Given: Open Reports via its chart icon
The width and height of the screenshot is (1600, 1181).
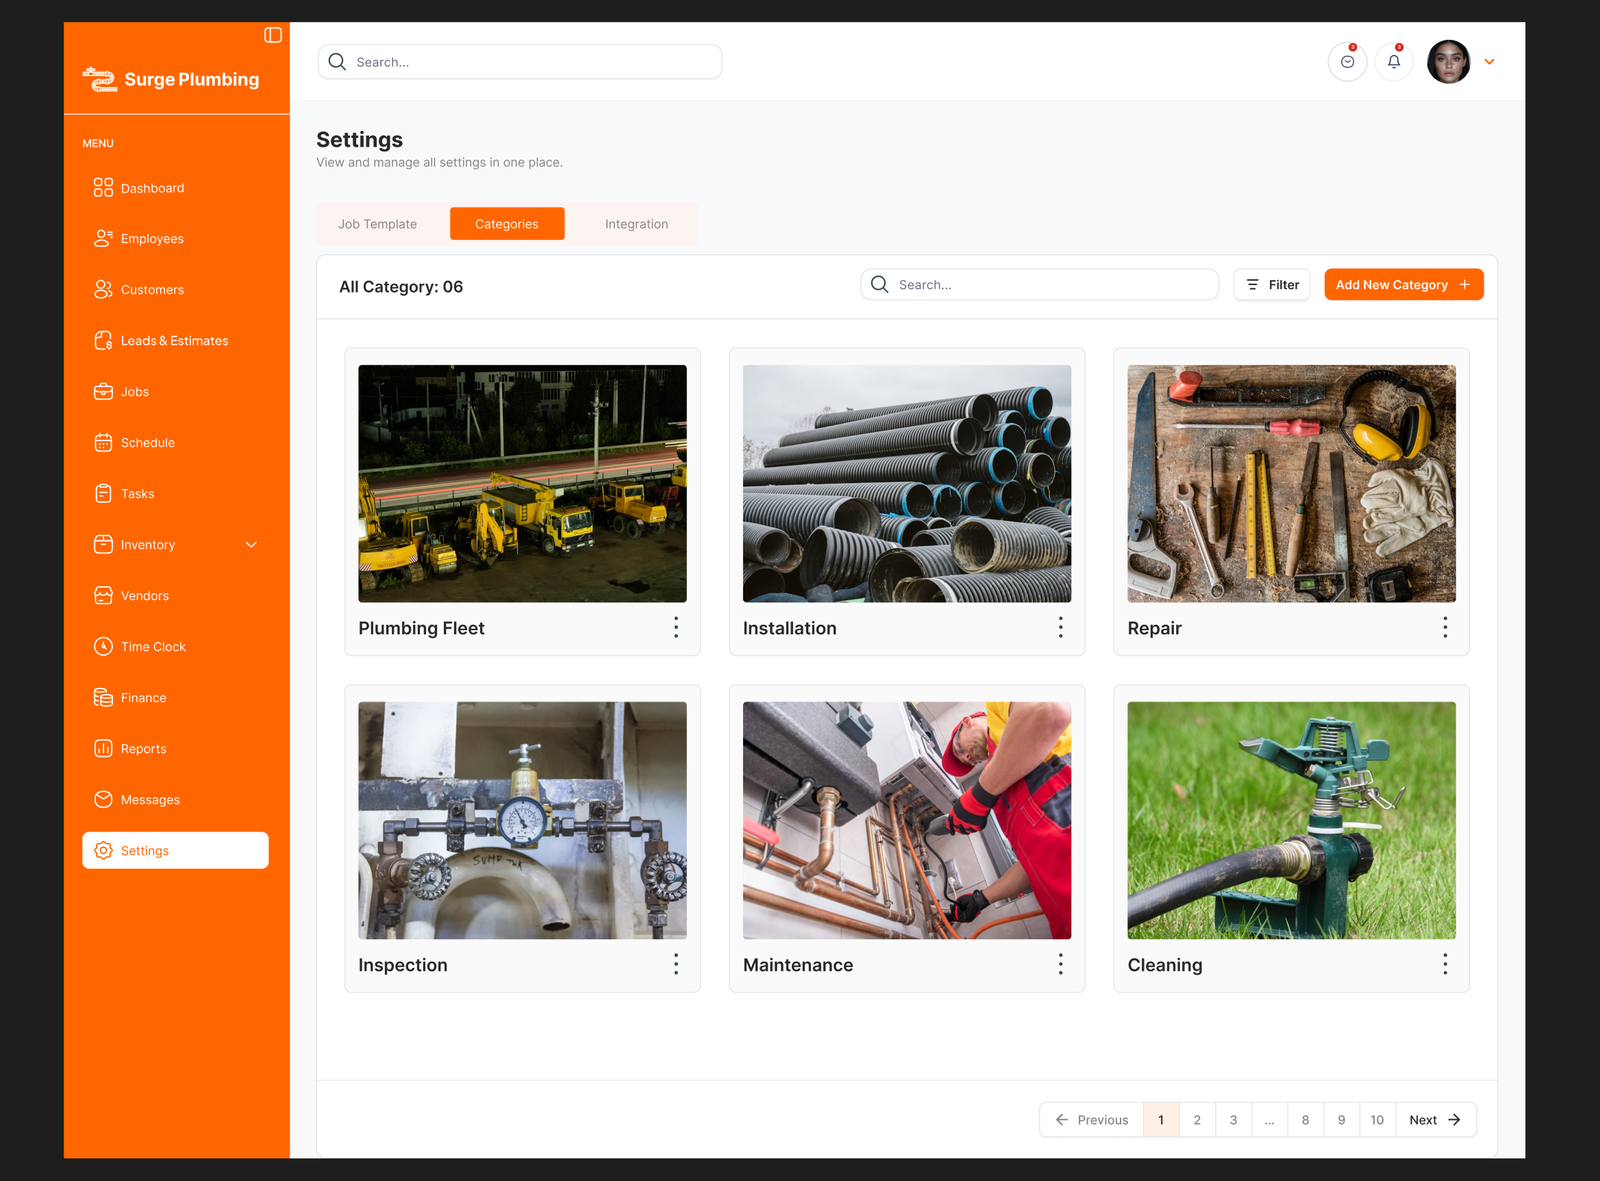Looking at the screenshot, I should 103,749.
